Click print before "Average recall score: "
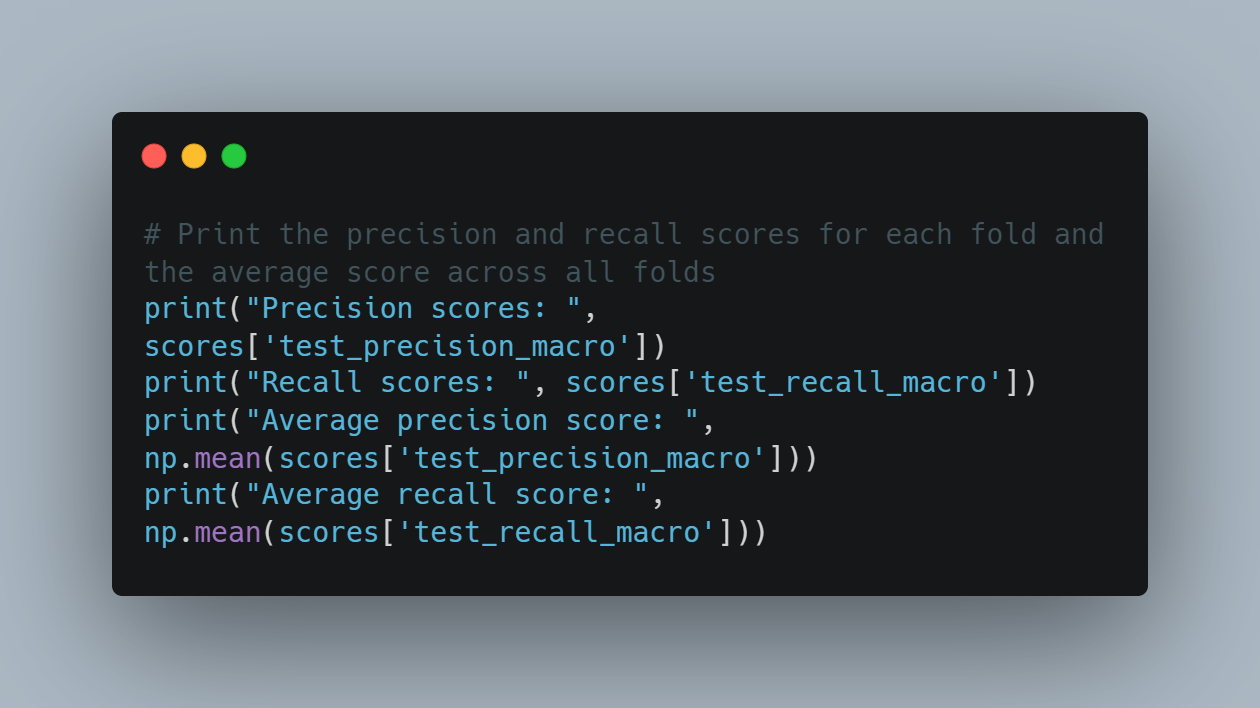1260x708 pixels. [186, 494]
